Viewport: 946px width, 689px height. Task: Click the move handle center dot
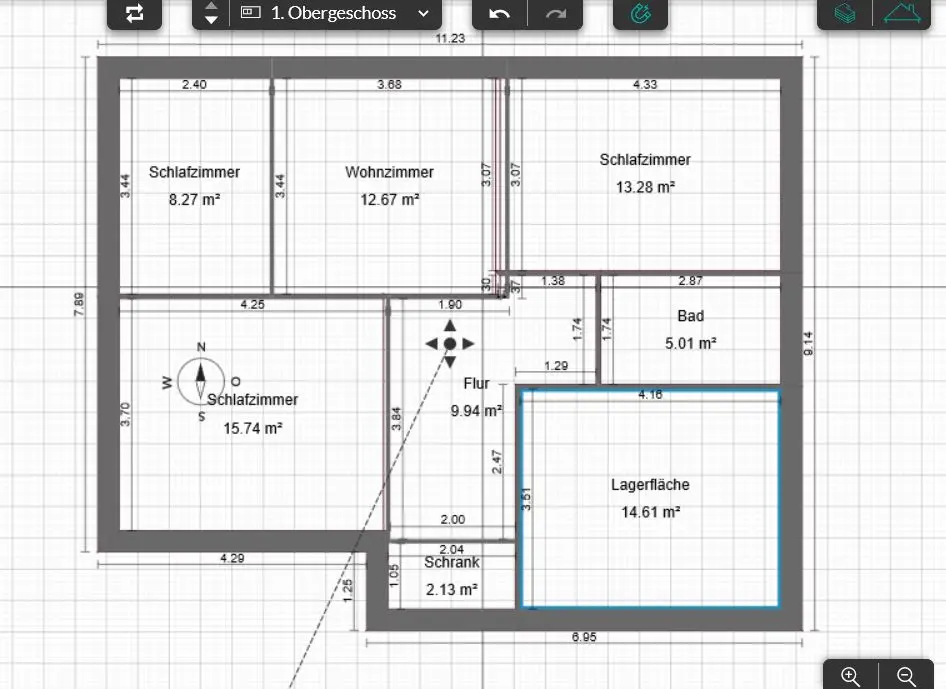[450, 344]
